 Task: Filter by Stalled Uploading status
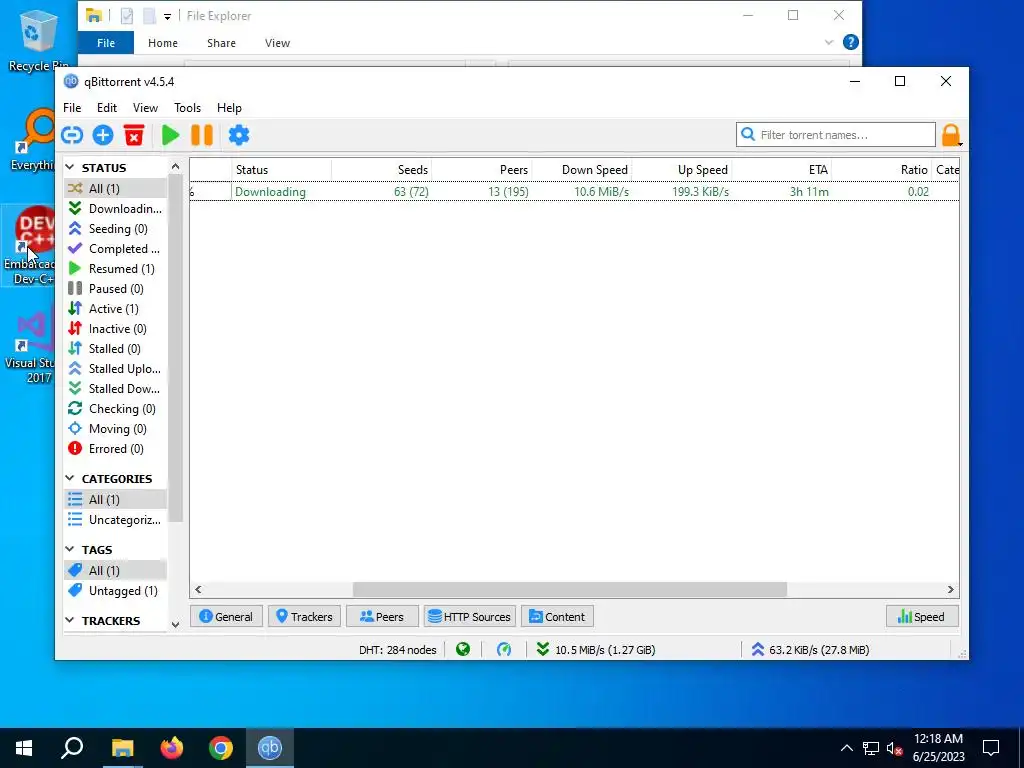point(115,368)
